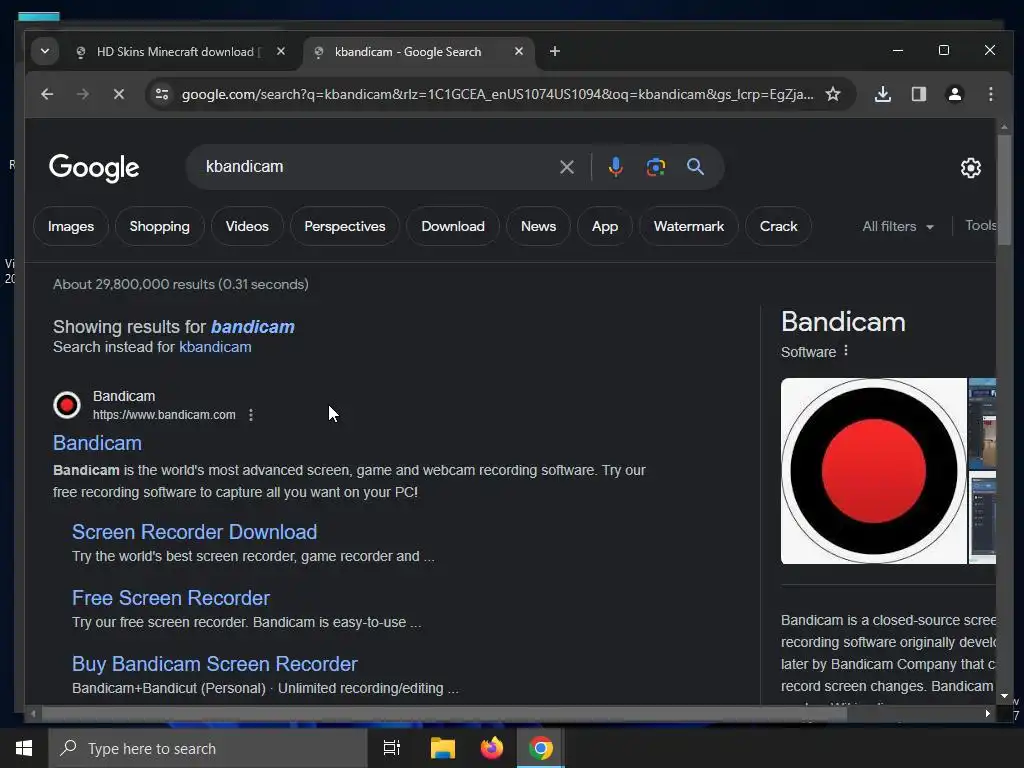Click the Chrome forward arrow
This screenshot has width=1024, height=768.
click(82, 94)
